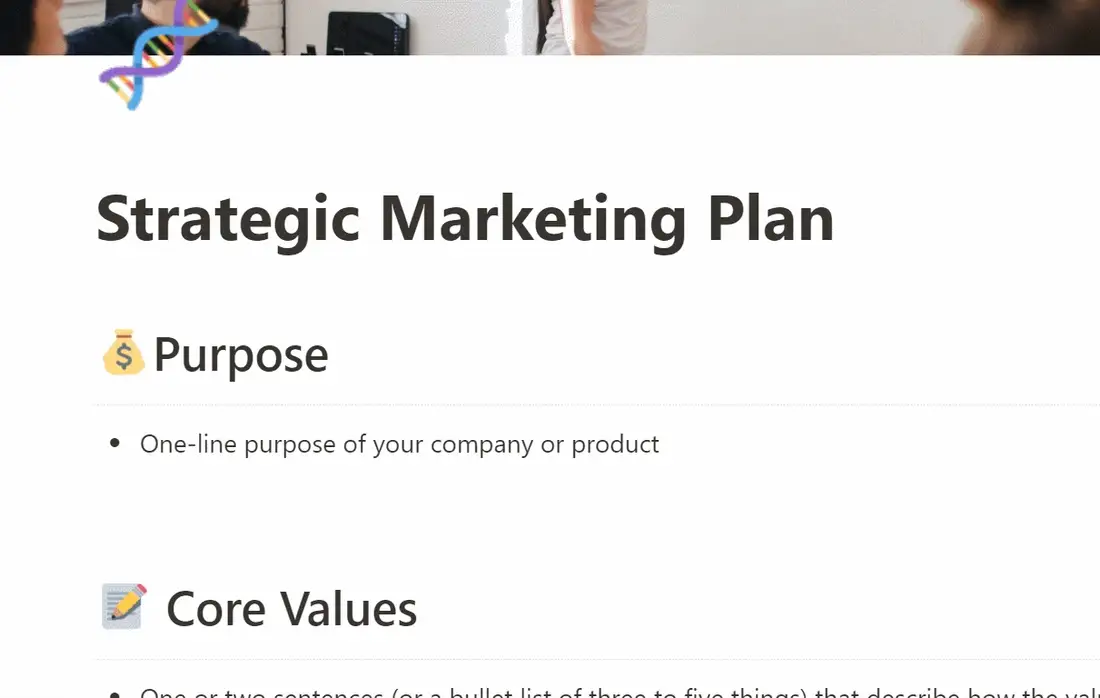
Task: Click the 'One-line purpose of your company' bullet text
Action: (399, 444)
